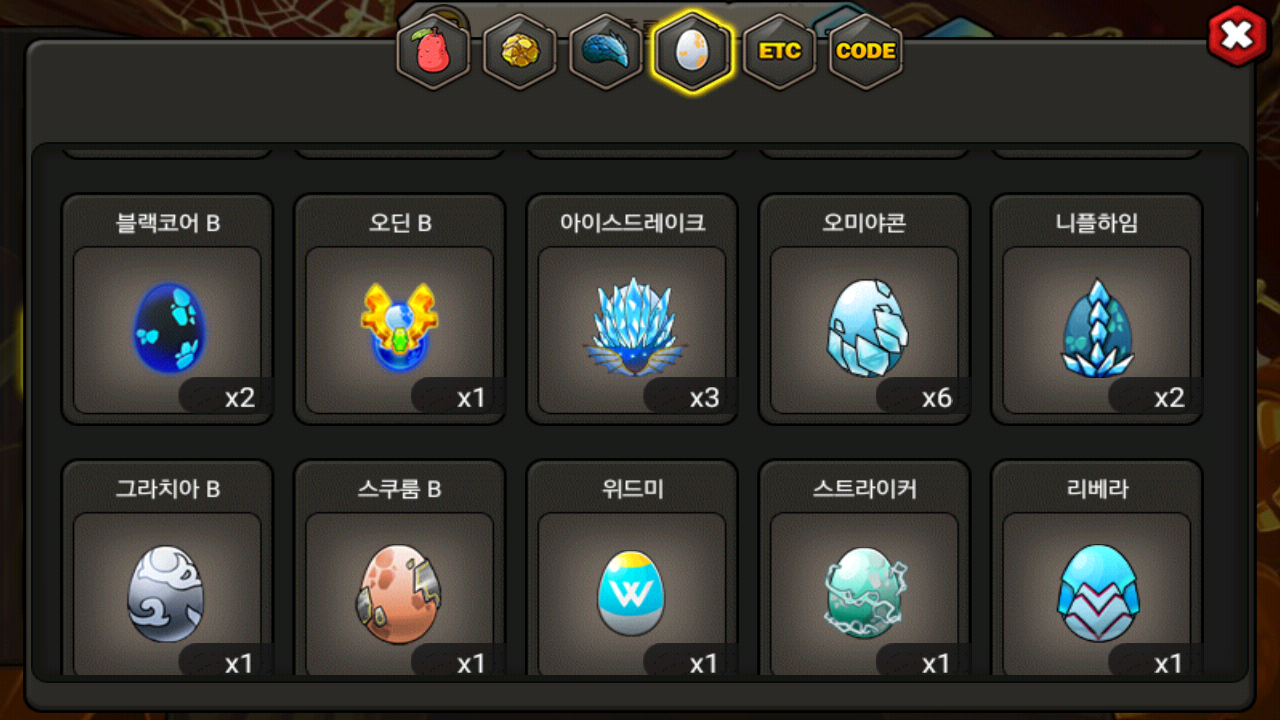Open the CODE tab
The width and height of the screenshot is (1280, 720).
point(866,51)
